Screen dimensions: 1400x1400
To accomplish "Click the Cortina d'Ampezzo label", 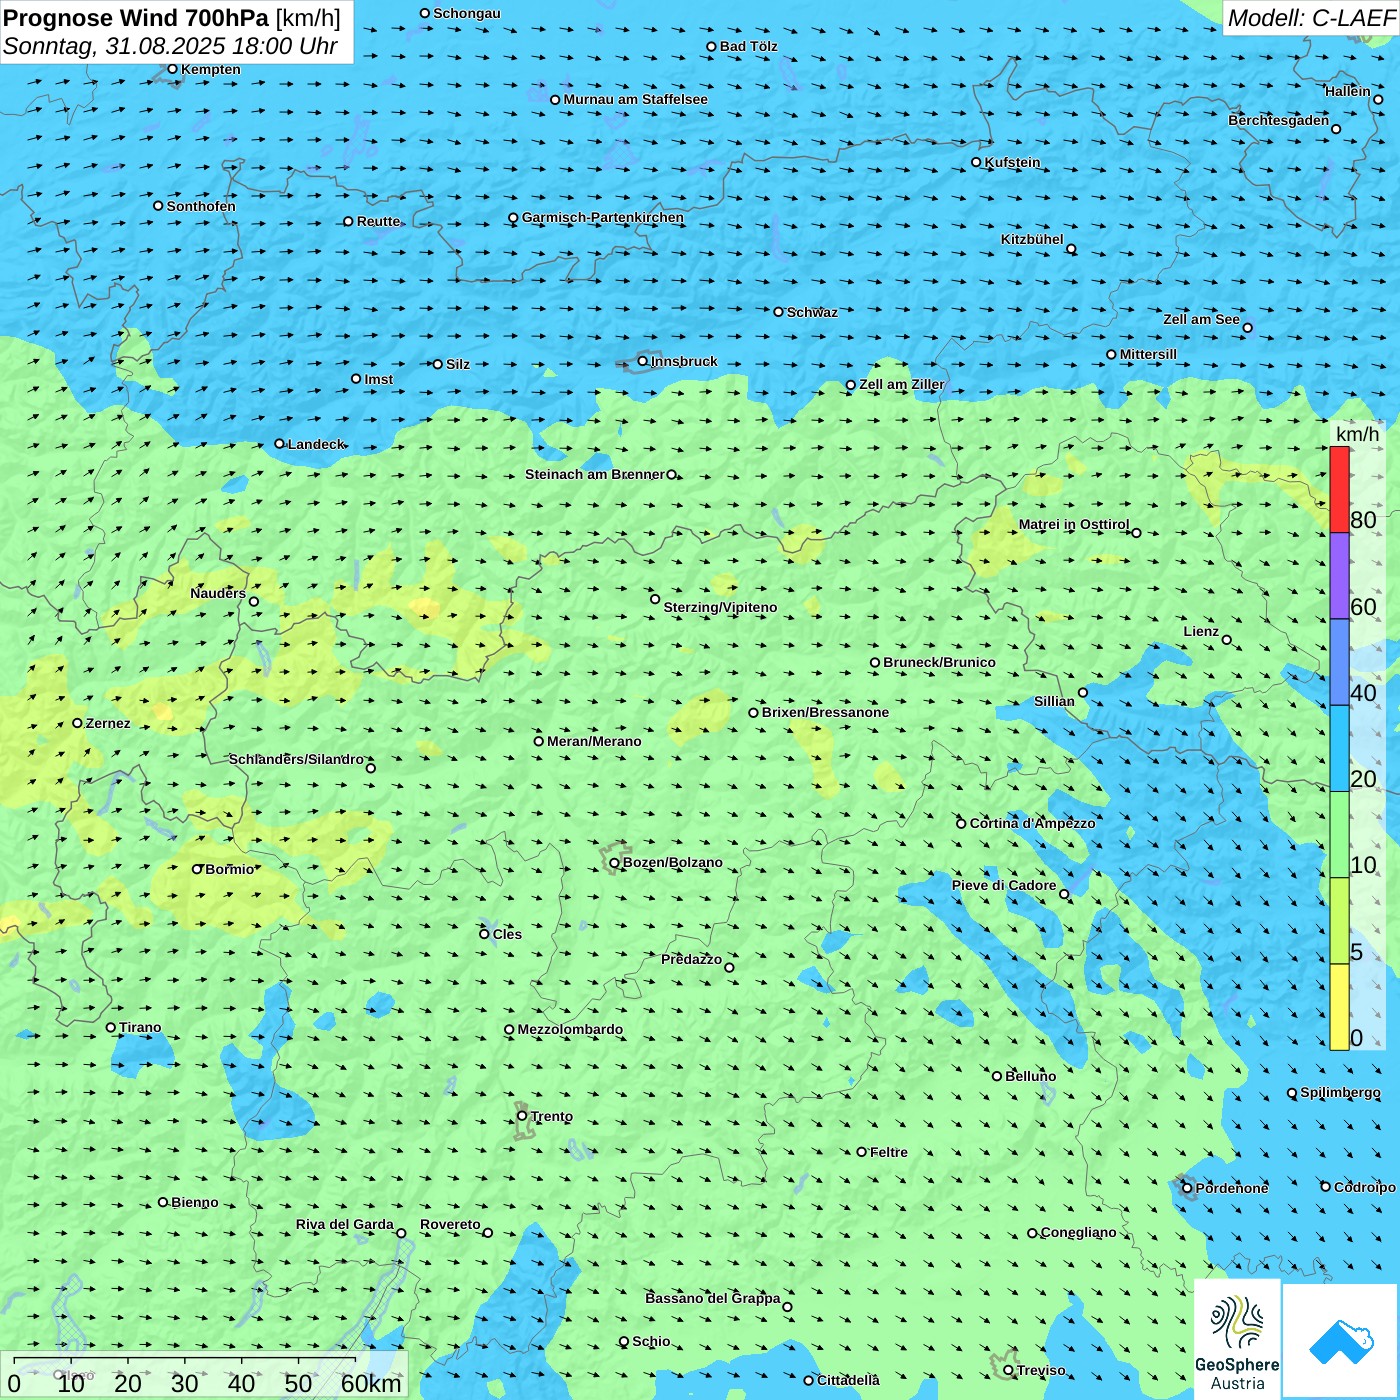I will [x=1032, y=823].
